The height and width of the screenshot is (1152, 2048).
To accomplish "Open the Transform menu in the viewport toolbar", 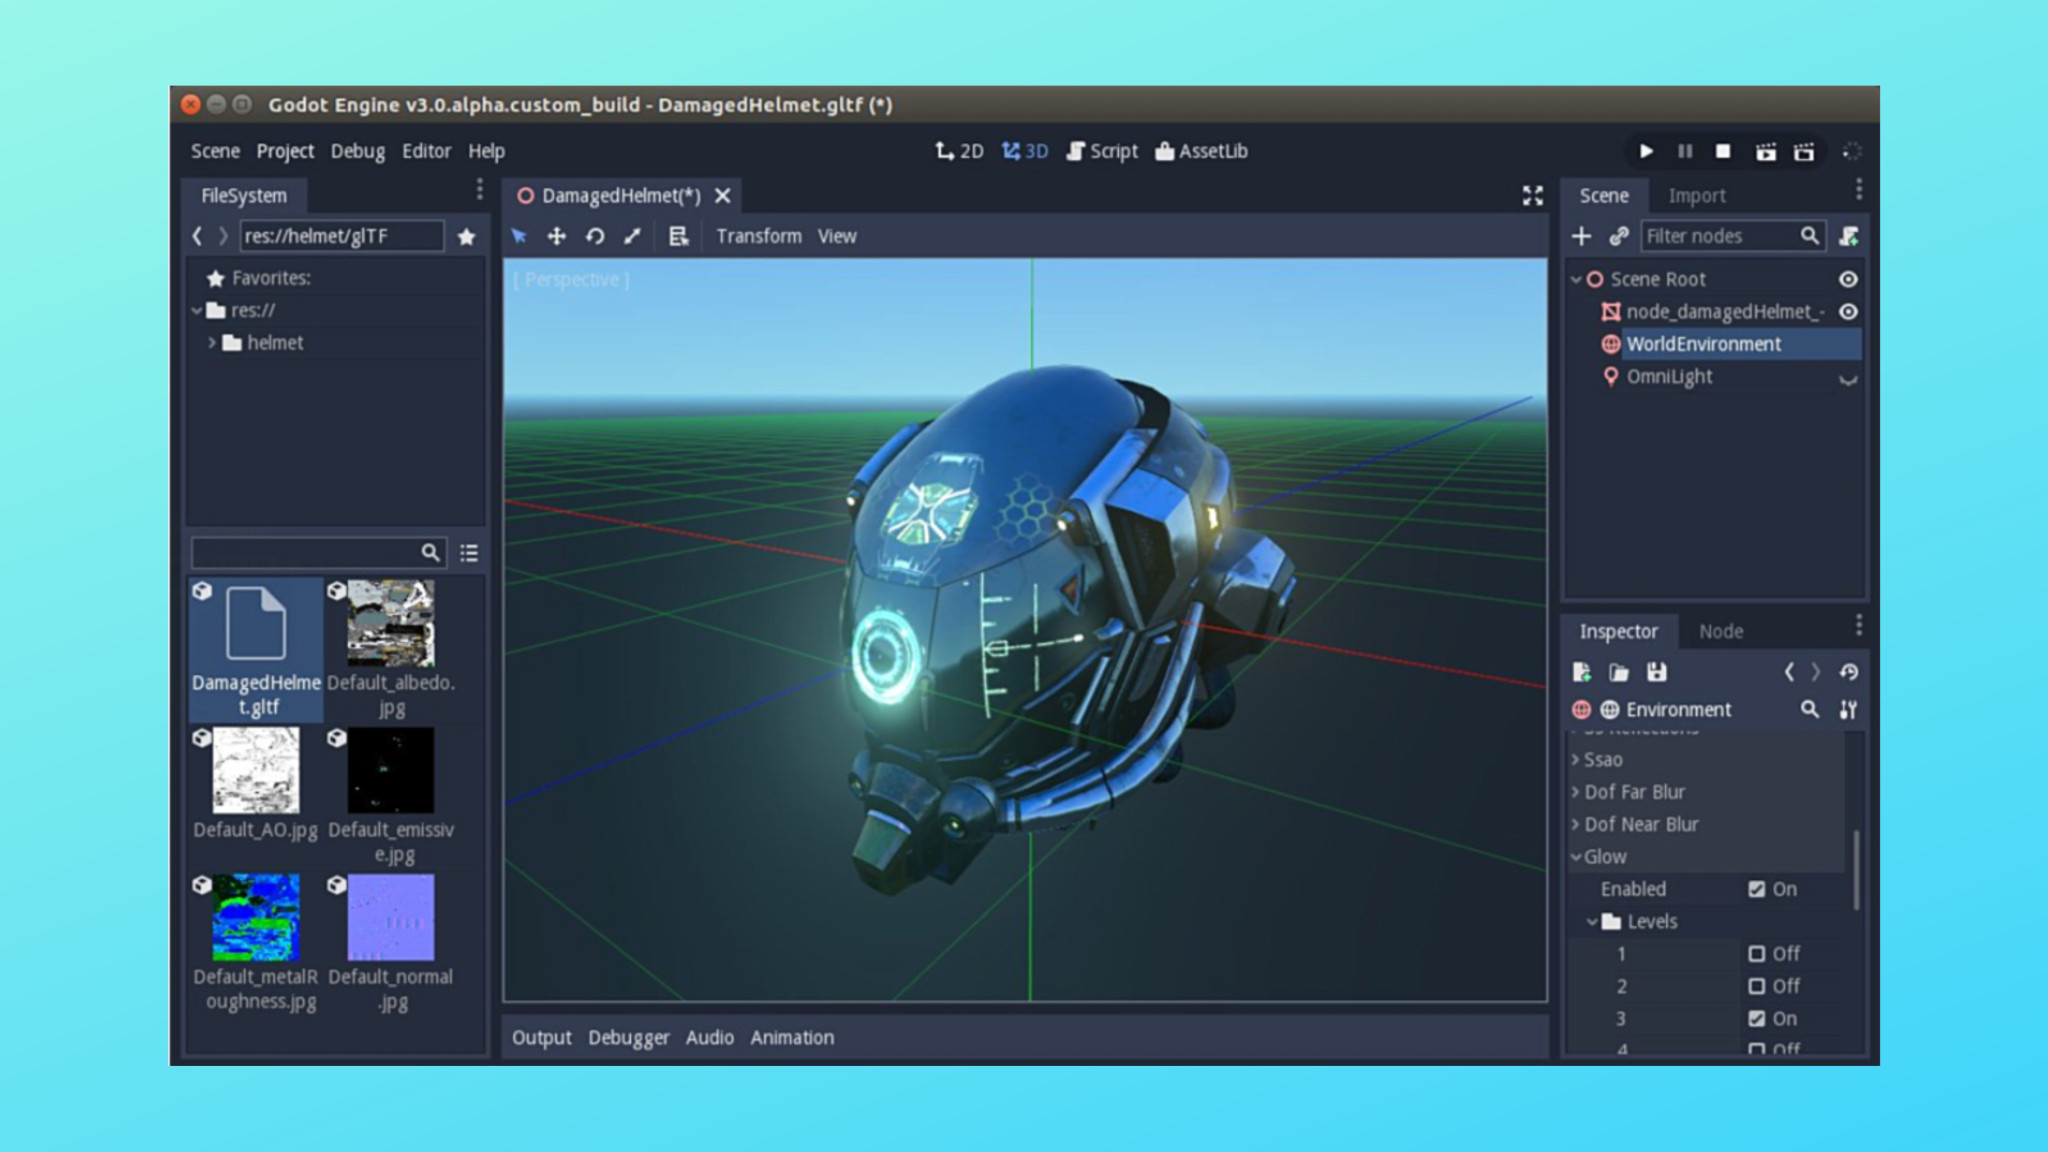I will [x=758, y=236].
